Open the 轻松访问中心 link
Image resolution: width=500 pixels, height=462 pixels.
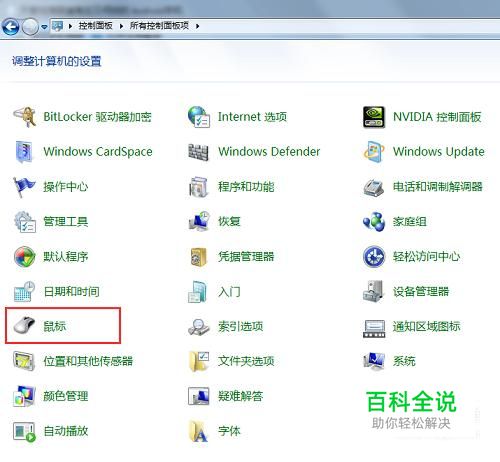[x=426, y=257]
